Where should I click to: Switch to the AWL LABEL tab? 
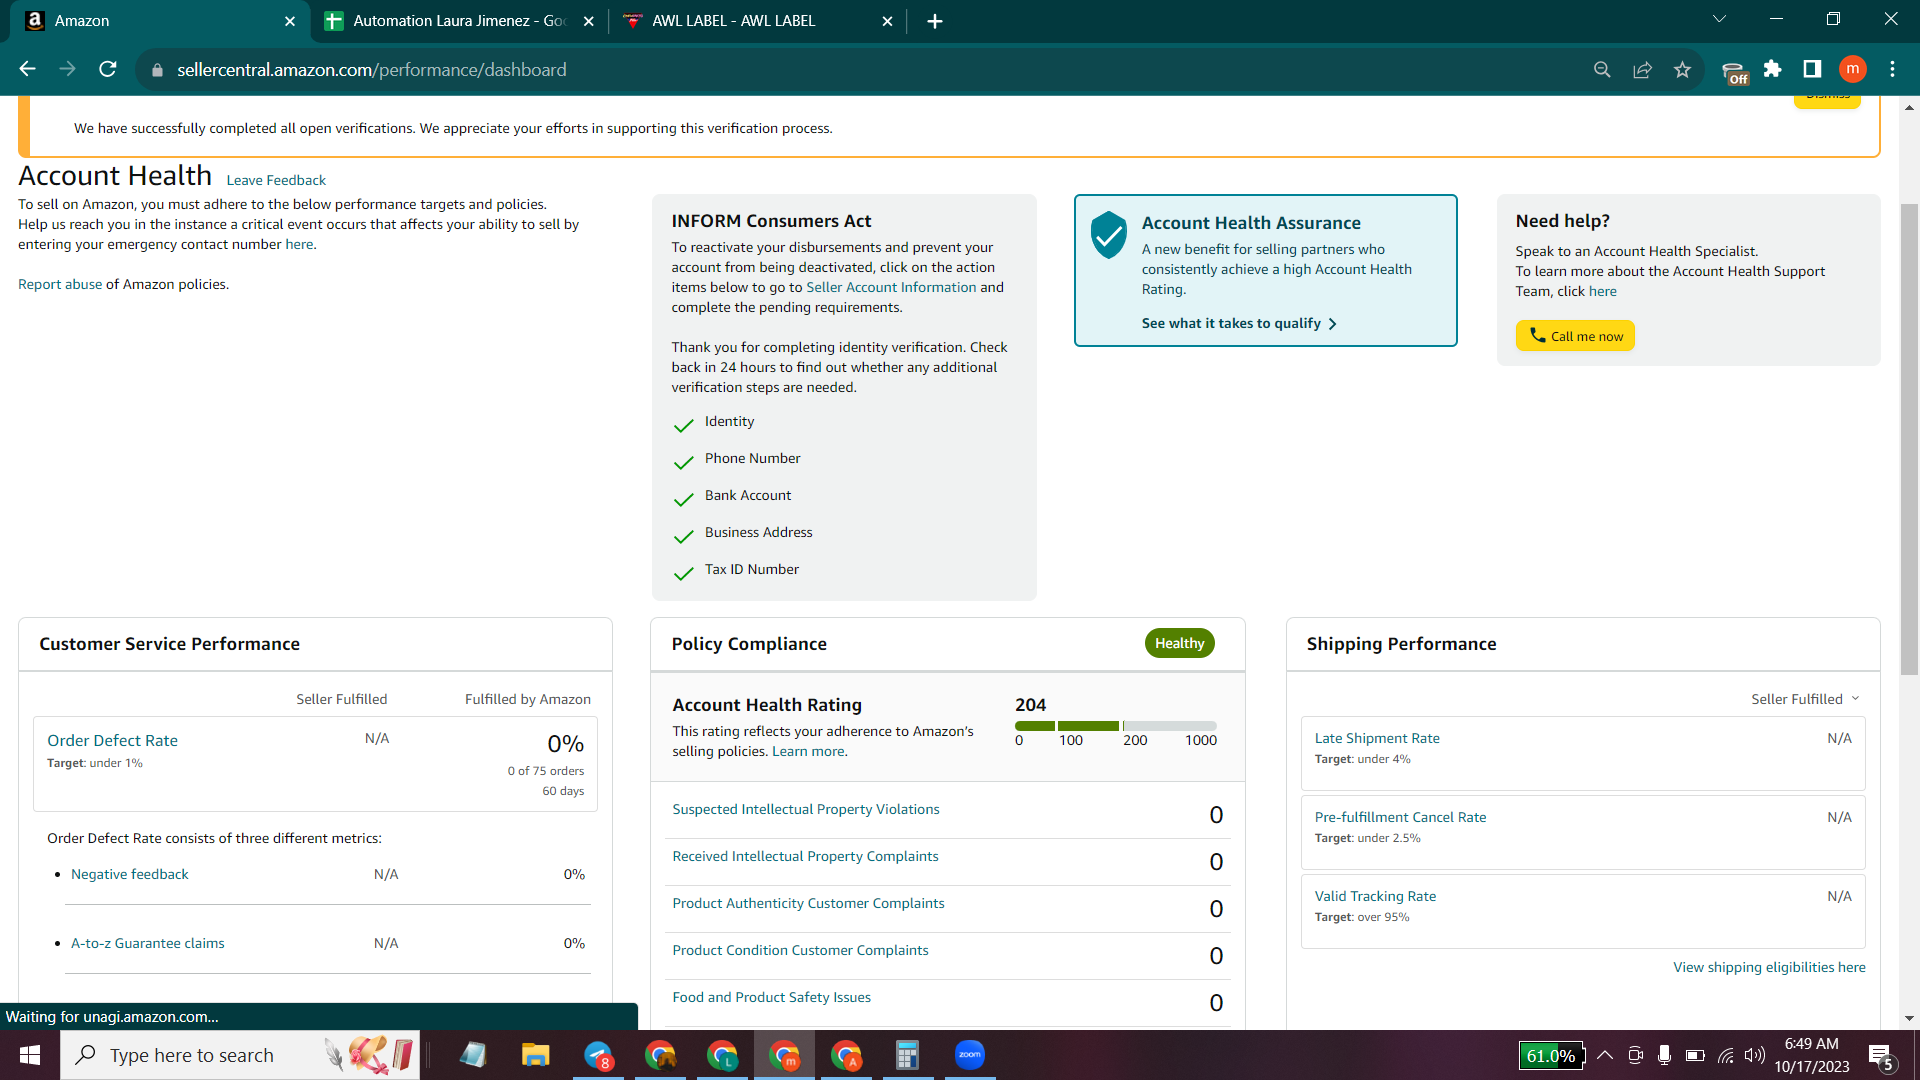(x=758, y=21)
